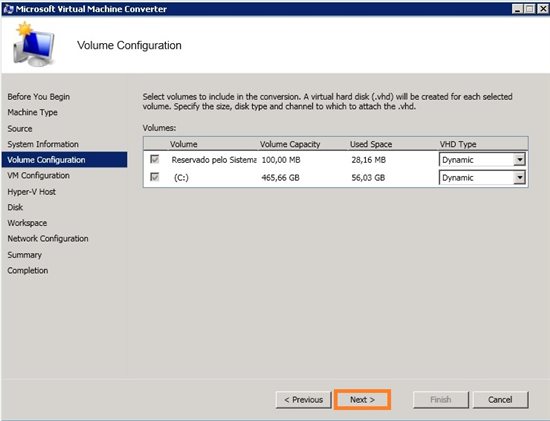The image size is (550, 421).
Task: Close the Virtual Machine Converter window
Action: [542, 9]
